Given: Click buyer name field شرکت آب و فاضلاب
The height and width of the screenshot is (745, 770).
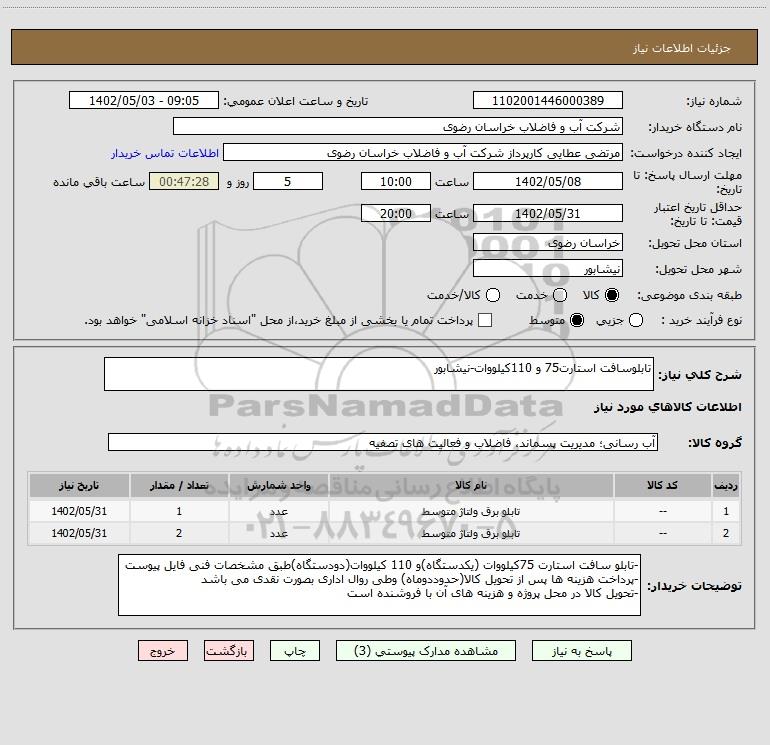Looking at the screenshot, I should point(398,126).
